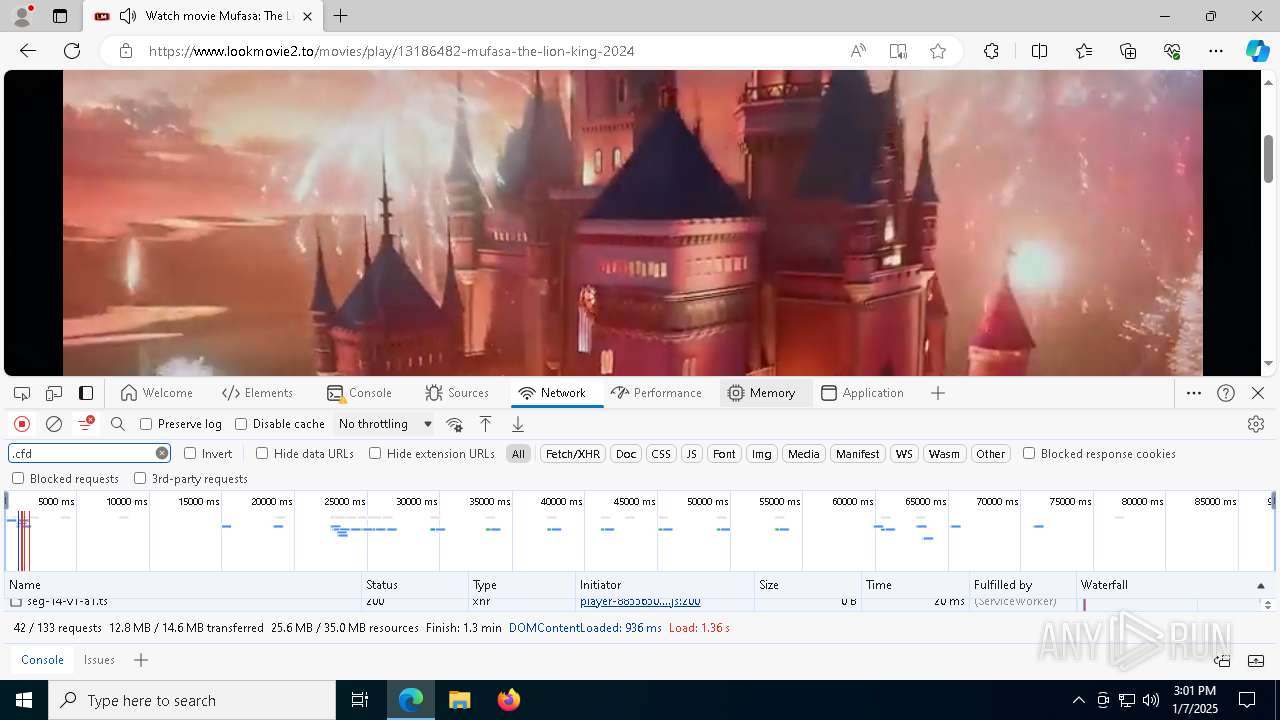Enable Preserve log checkbox
The width and height of the screenshot is (1280, 720).
pos(146,424)
